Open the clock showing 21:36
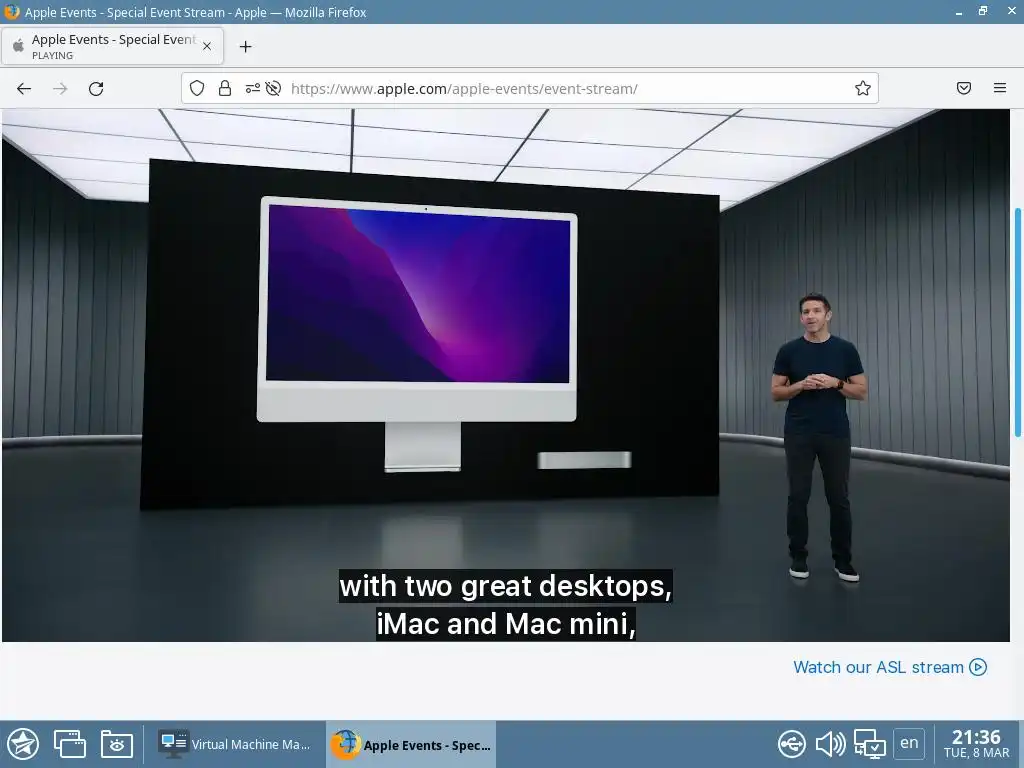The width and height of the screenshot is (1024, 768). pyautogui.click(x=976, y=744)
